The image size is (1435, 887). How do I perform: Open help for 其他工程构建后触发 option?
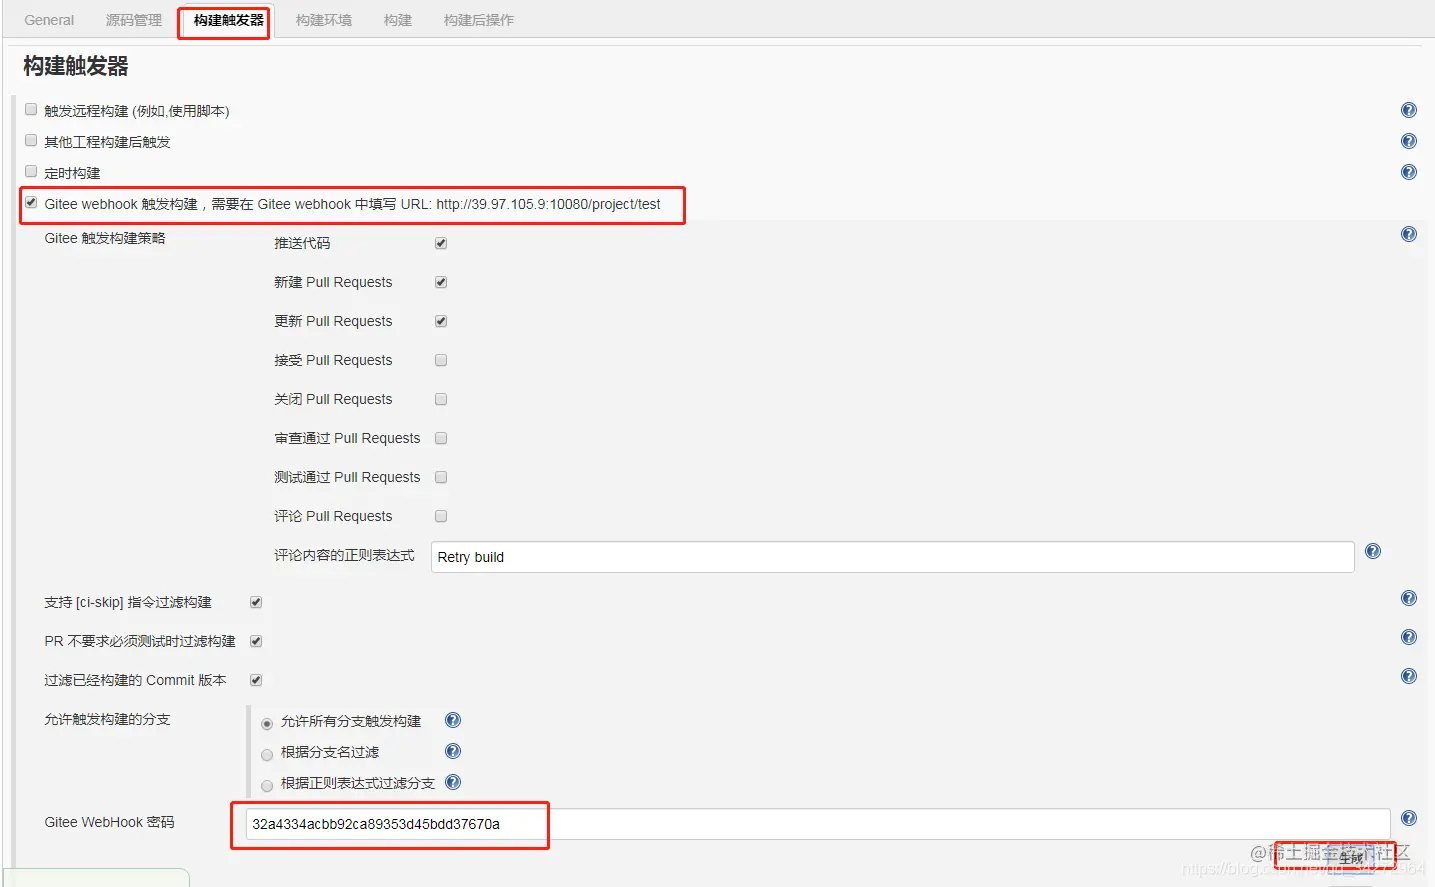point(1408,141)
